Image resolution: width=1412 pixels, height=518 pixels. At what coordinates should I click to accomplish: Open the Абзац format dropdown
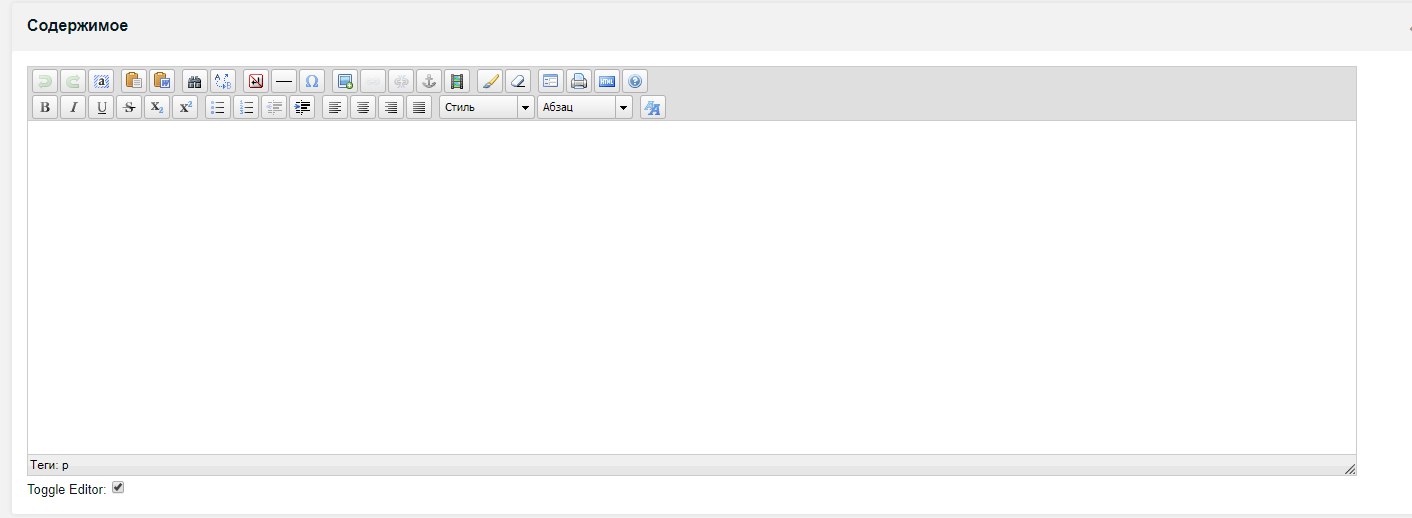click(x=585, y=107)
